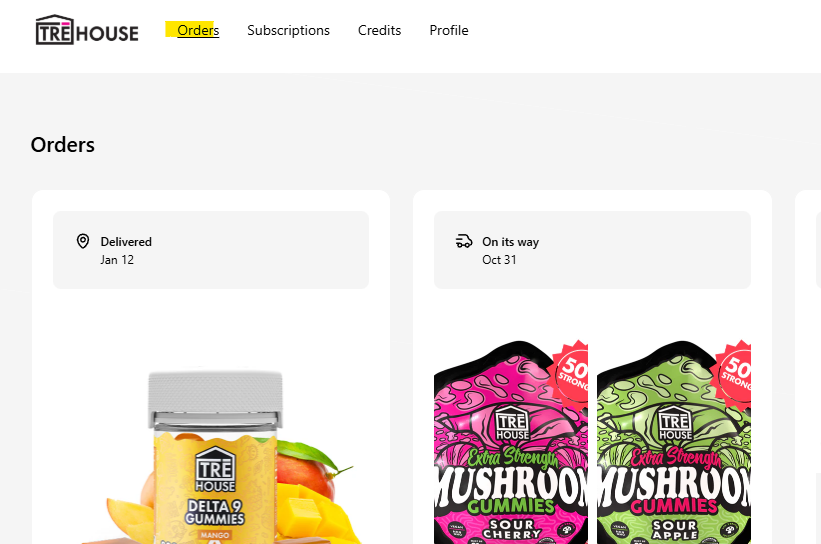Click the Delivered Jan 12 status box
The height and width of the screenshot is (544, 821).
pos(211,250)
